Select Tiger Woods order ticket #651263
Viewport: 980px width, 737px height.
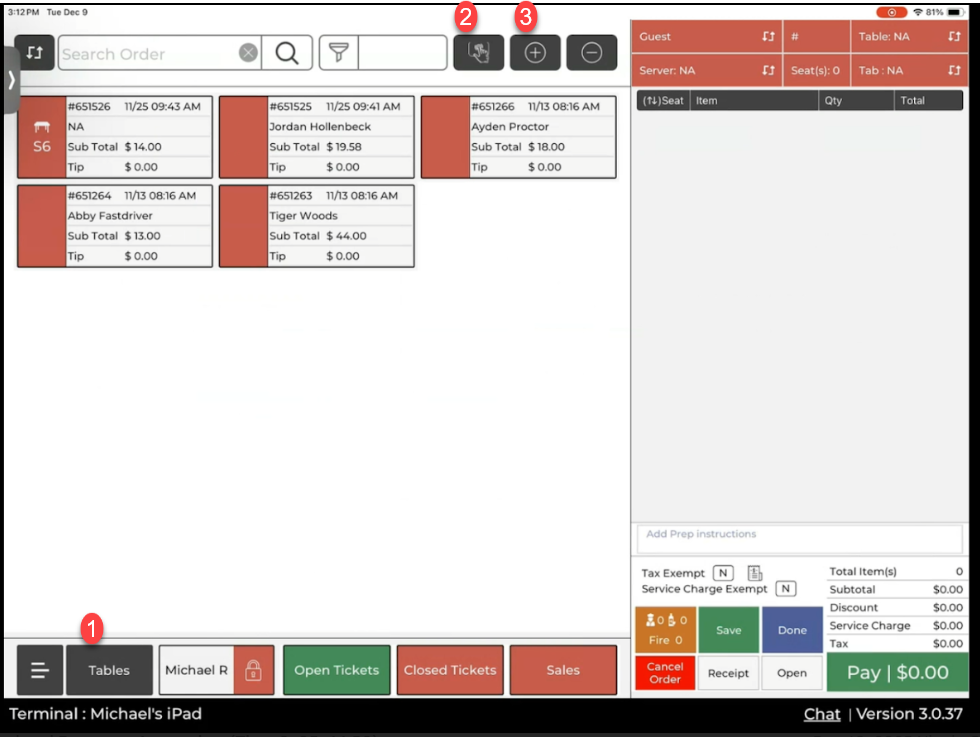[x=316, y=226]
